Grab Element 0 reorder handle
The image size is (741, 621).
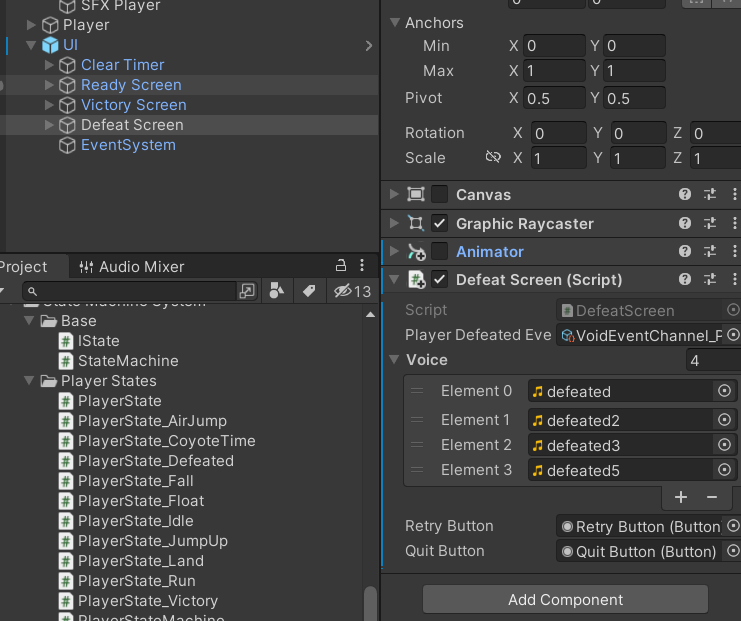417,391
